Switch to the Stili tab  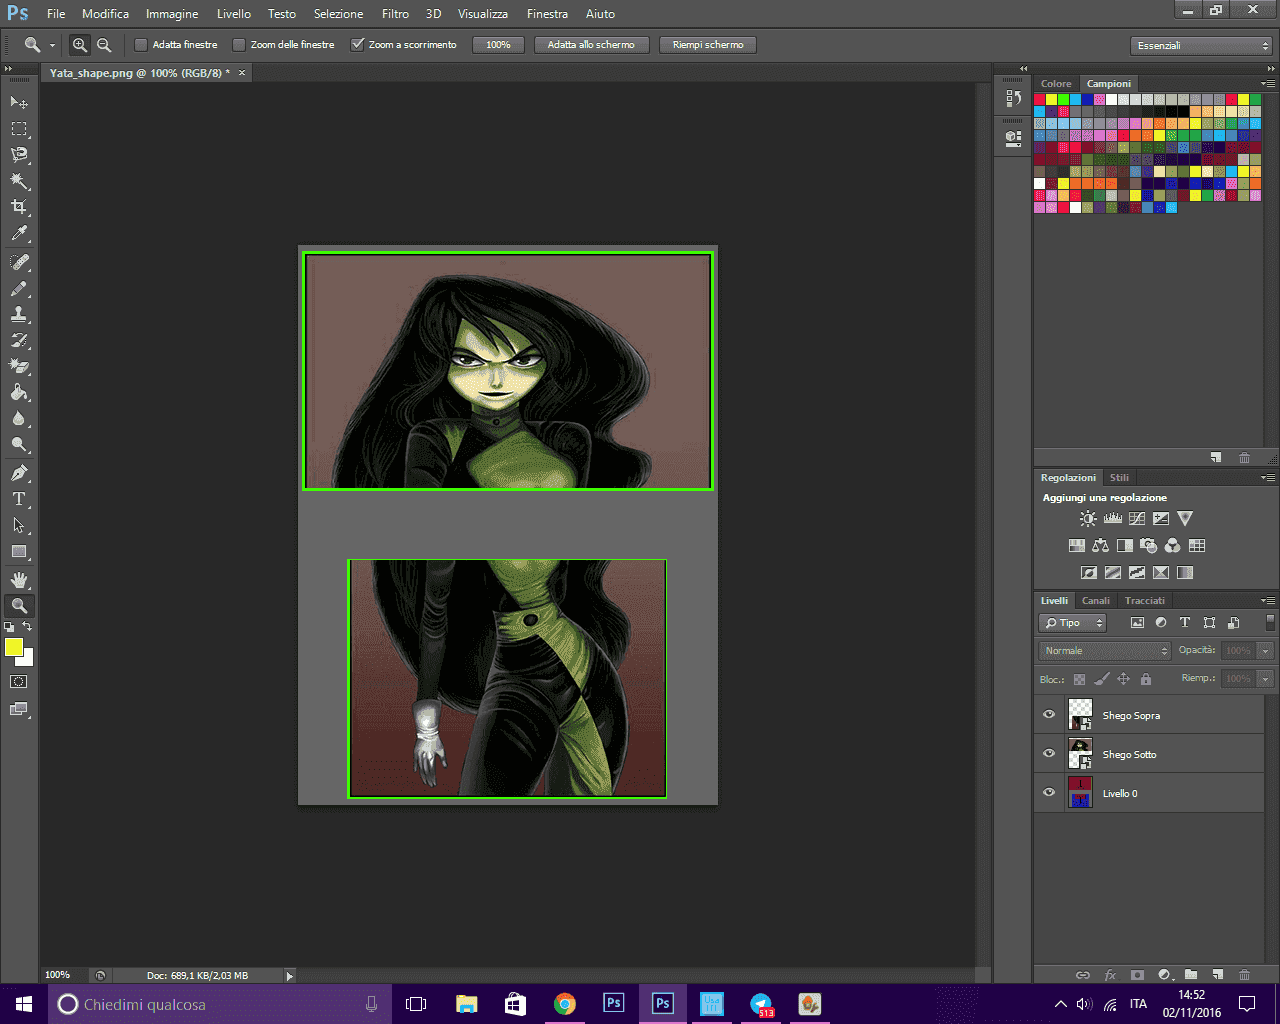1120,478
